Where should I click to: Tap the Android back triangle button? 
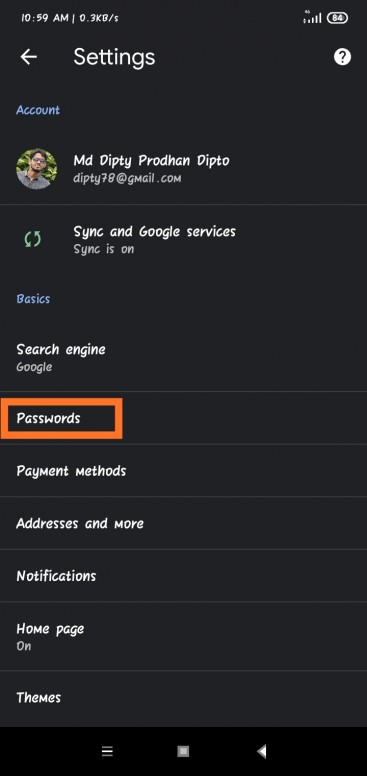pos(262,751)
